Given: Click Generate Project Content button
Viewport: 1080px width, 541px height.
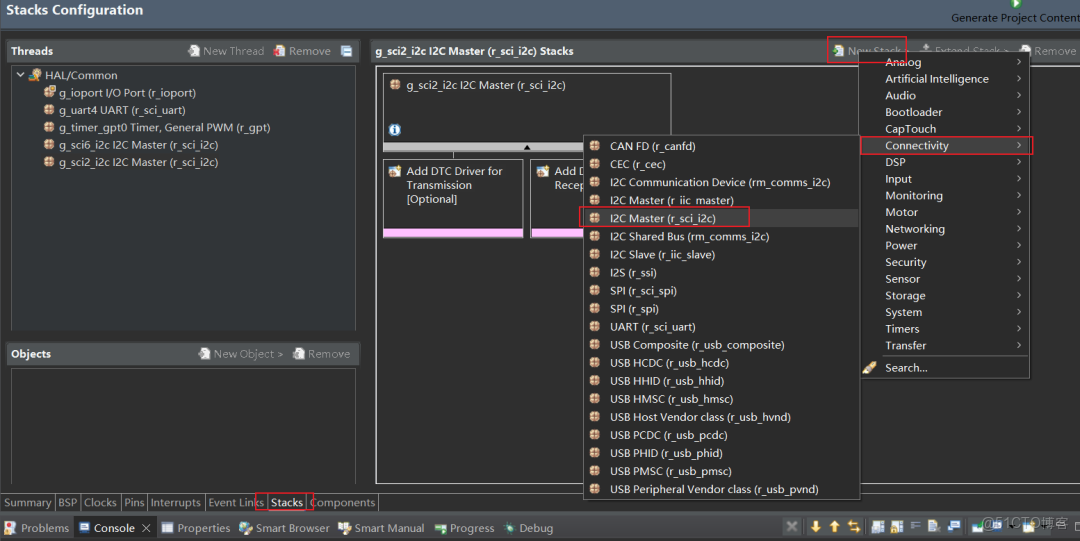Looking at the screenshot, I should click(1015, 12).
